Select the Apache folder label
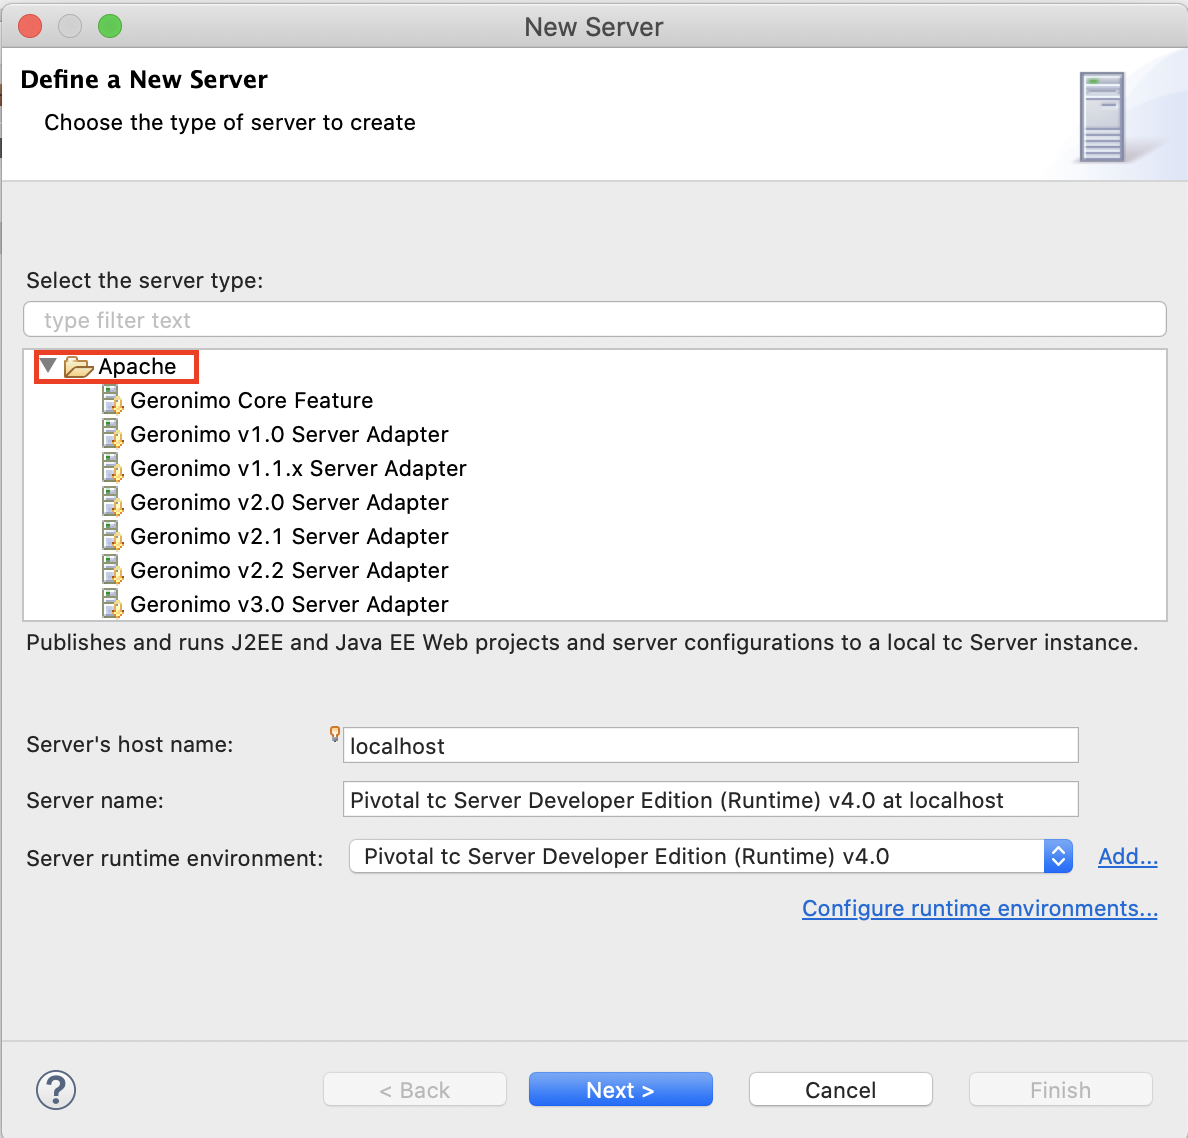Image resolution: width=1188 pixels, height=1138 pixels. point(137,367)
